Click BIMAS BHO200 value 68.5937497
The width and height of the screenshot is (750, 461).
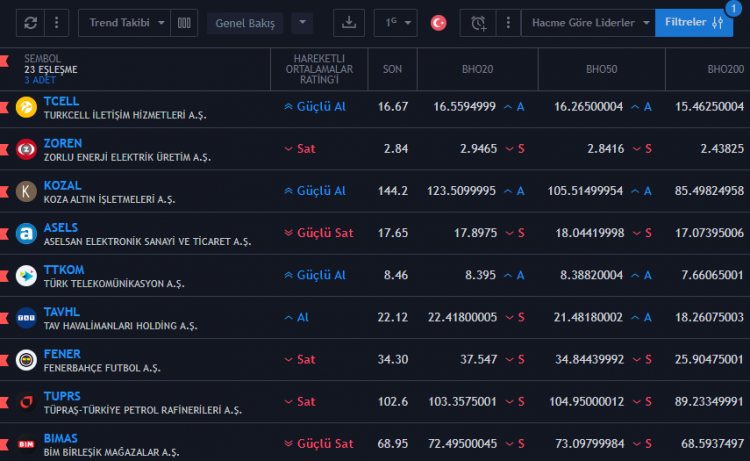click(713, 443)
